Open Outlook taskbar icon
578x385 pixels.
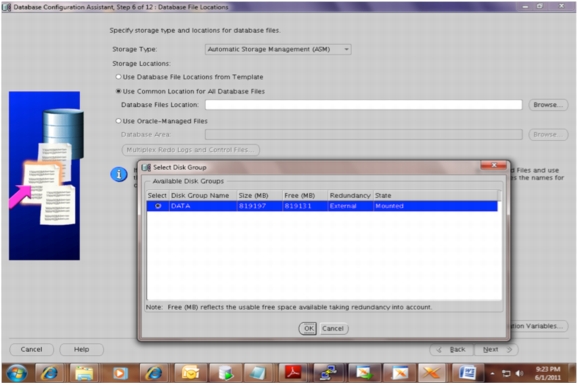190,373
